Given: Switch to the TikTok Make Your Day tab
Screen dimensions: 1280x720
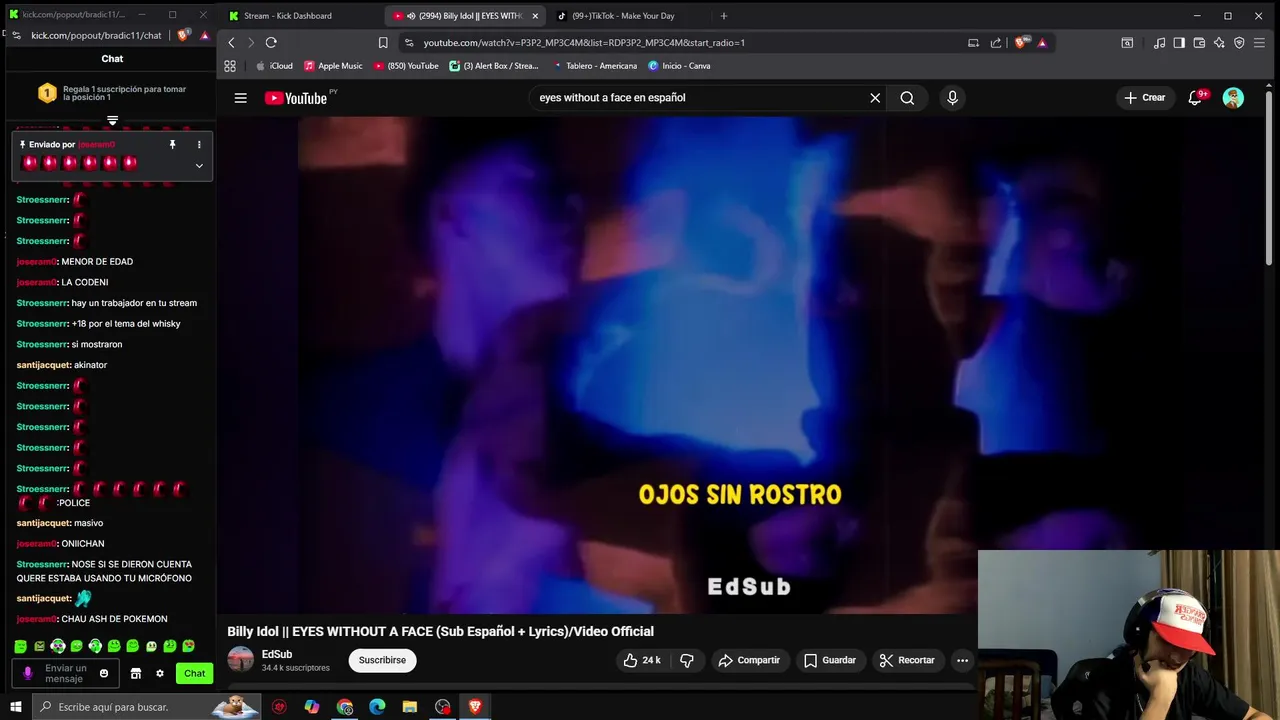Looking at the screenshot, I should 625,16.
